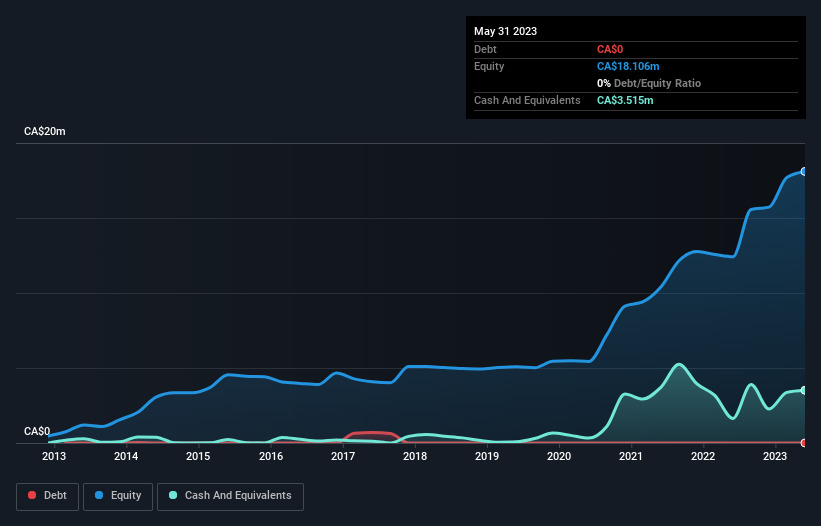Select the blue Equity endpoint marker on chart
The width and height of the screenshot is (821, 526).
[x=804, y=172]
